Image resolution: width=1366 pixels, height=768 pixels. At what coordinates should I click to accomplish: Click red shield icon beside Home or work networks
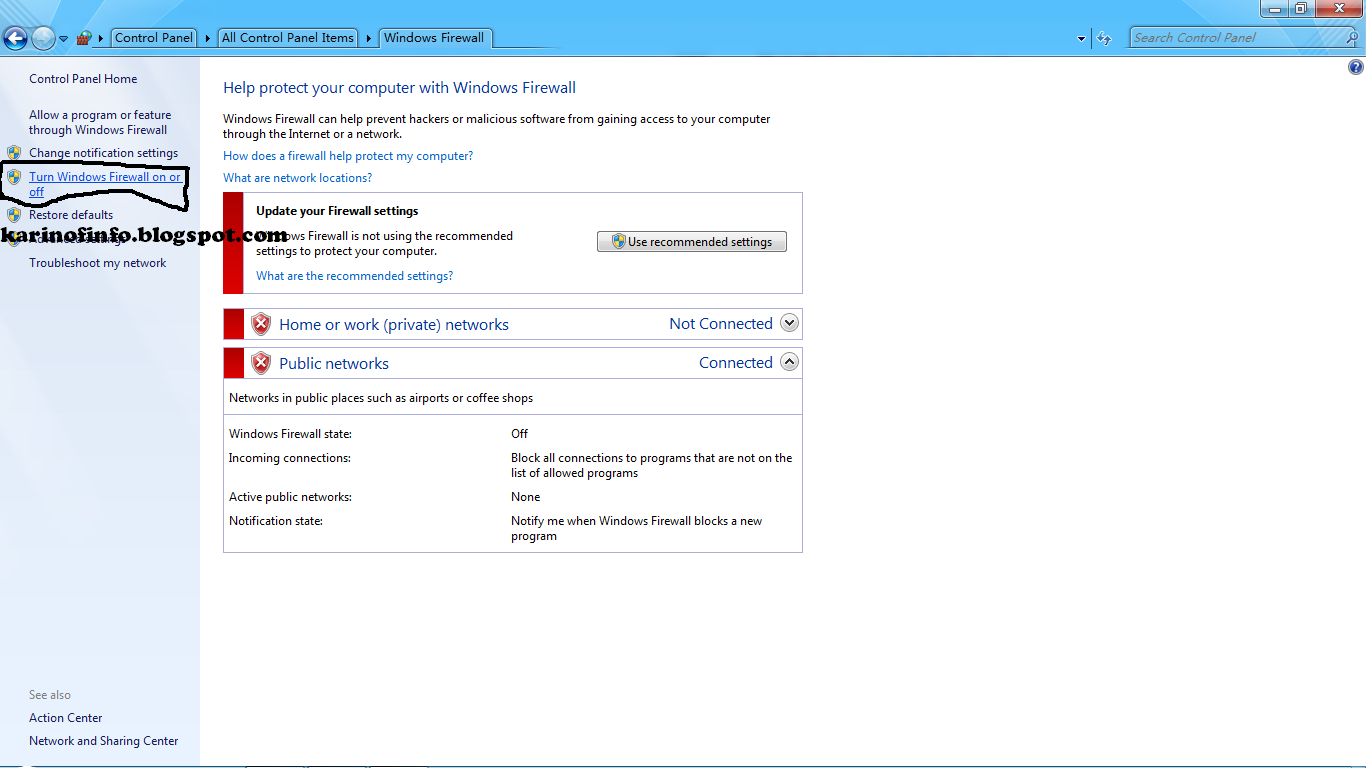[x=261, y=324]
